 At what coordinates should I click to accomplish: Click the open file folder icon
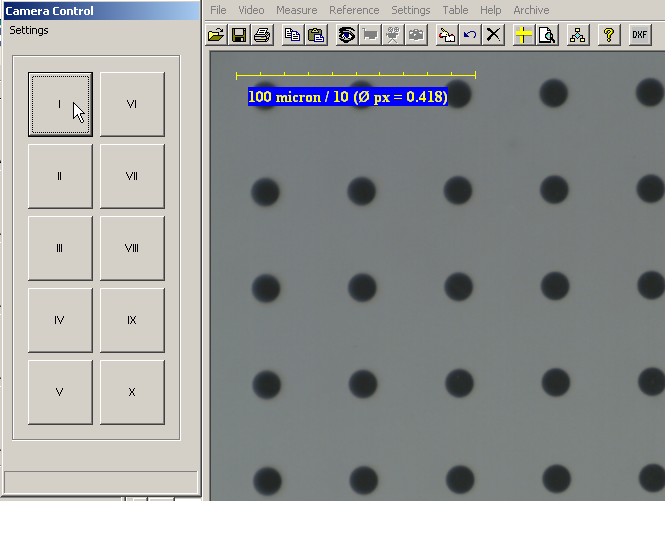pos(216,35)
